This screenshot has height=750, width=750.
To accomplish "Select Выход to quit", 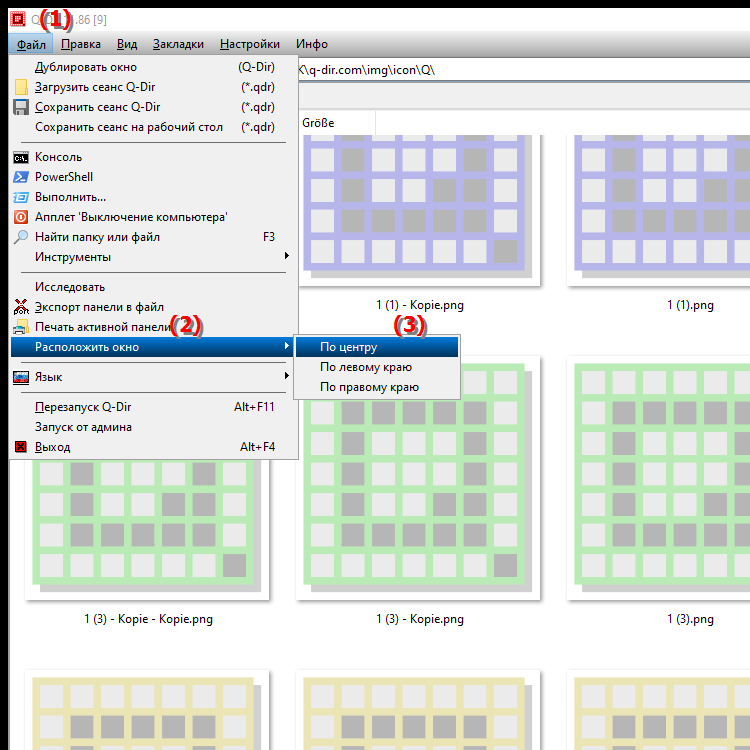I will (153, 447).
